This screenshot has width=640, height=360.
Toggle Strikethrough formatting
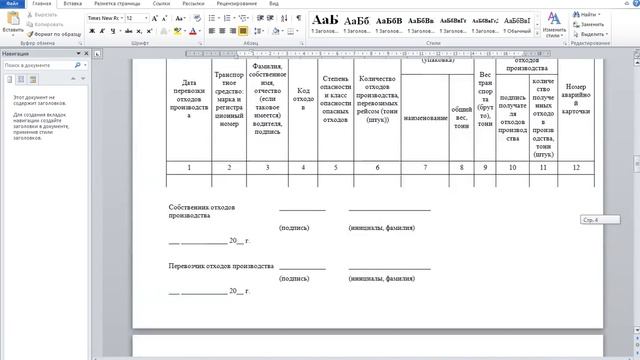[x=129, y=31]
